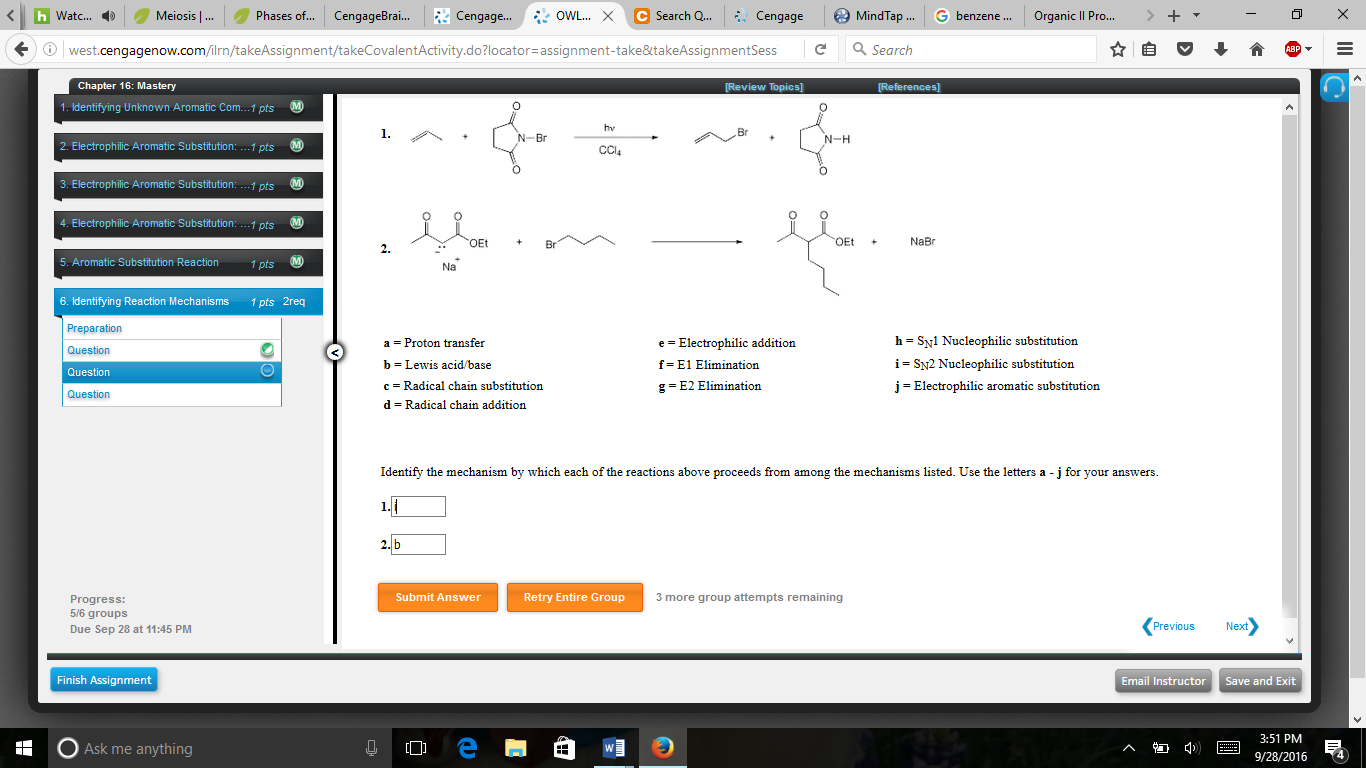Click the green completion circle on the first Question
Screen dimensions: 1366x768
tap(265, 350)
